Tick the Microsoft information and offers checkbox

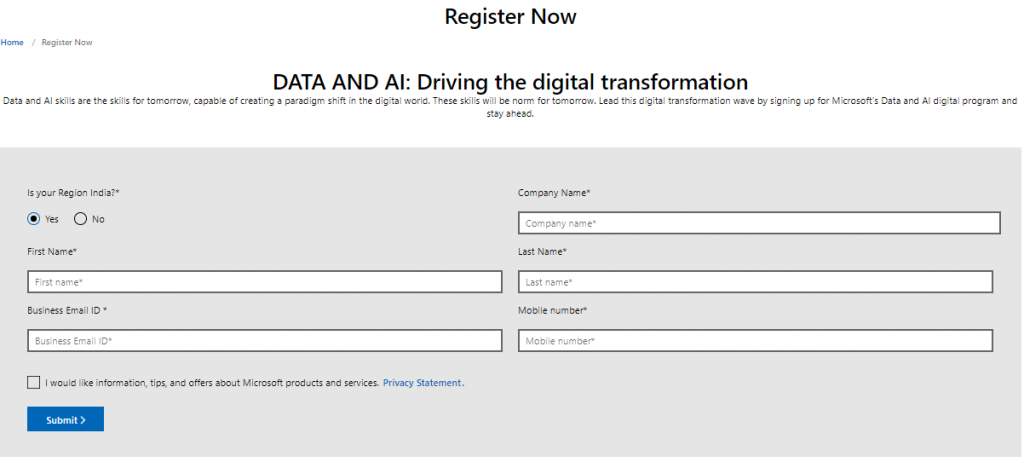(x=33, y=382)
